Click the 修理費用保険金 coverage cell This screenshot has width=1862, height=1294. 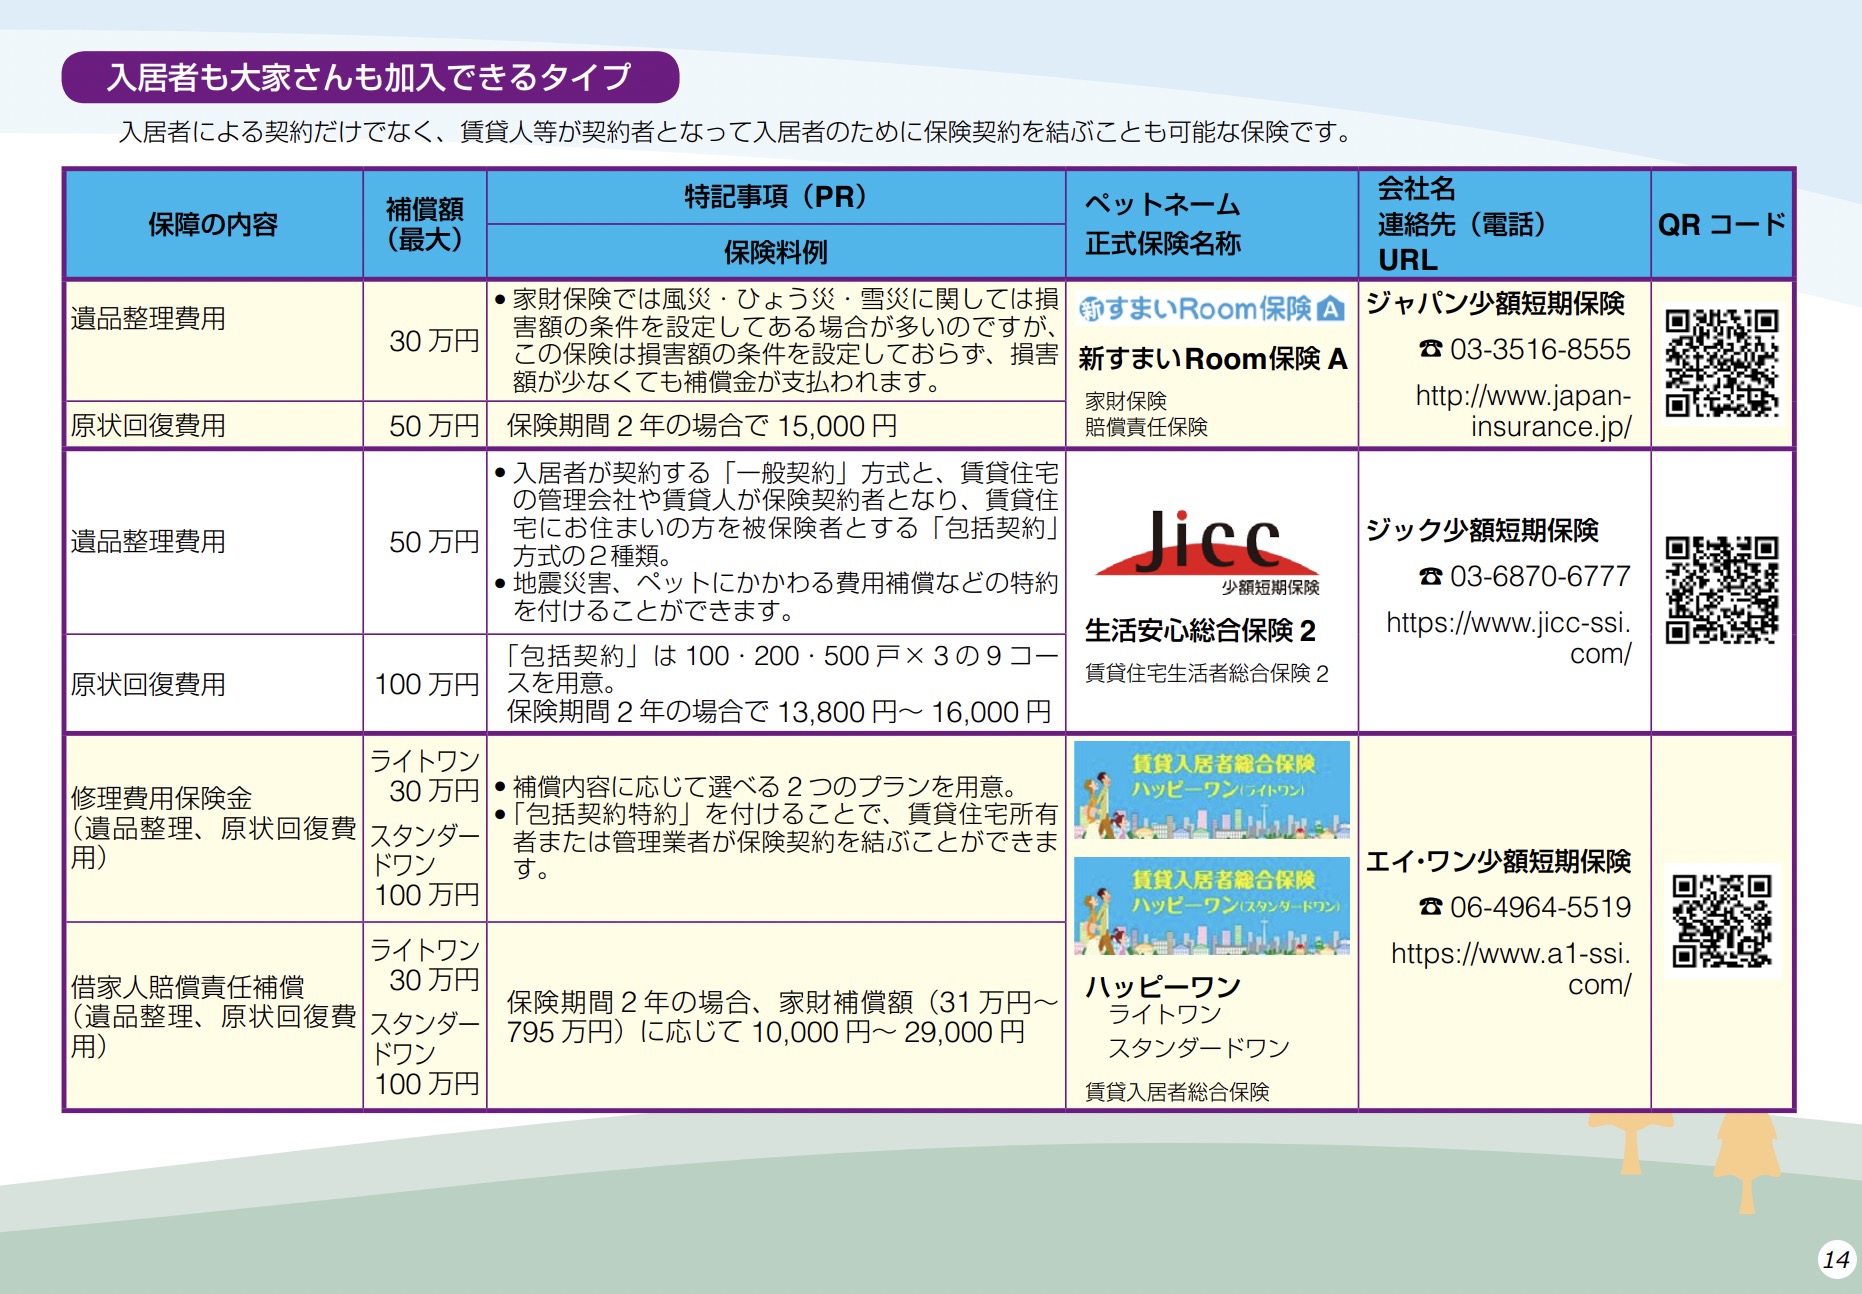click(x=213, y=827)
